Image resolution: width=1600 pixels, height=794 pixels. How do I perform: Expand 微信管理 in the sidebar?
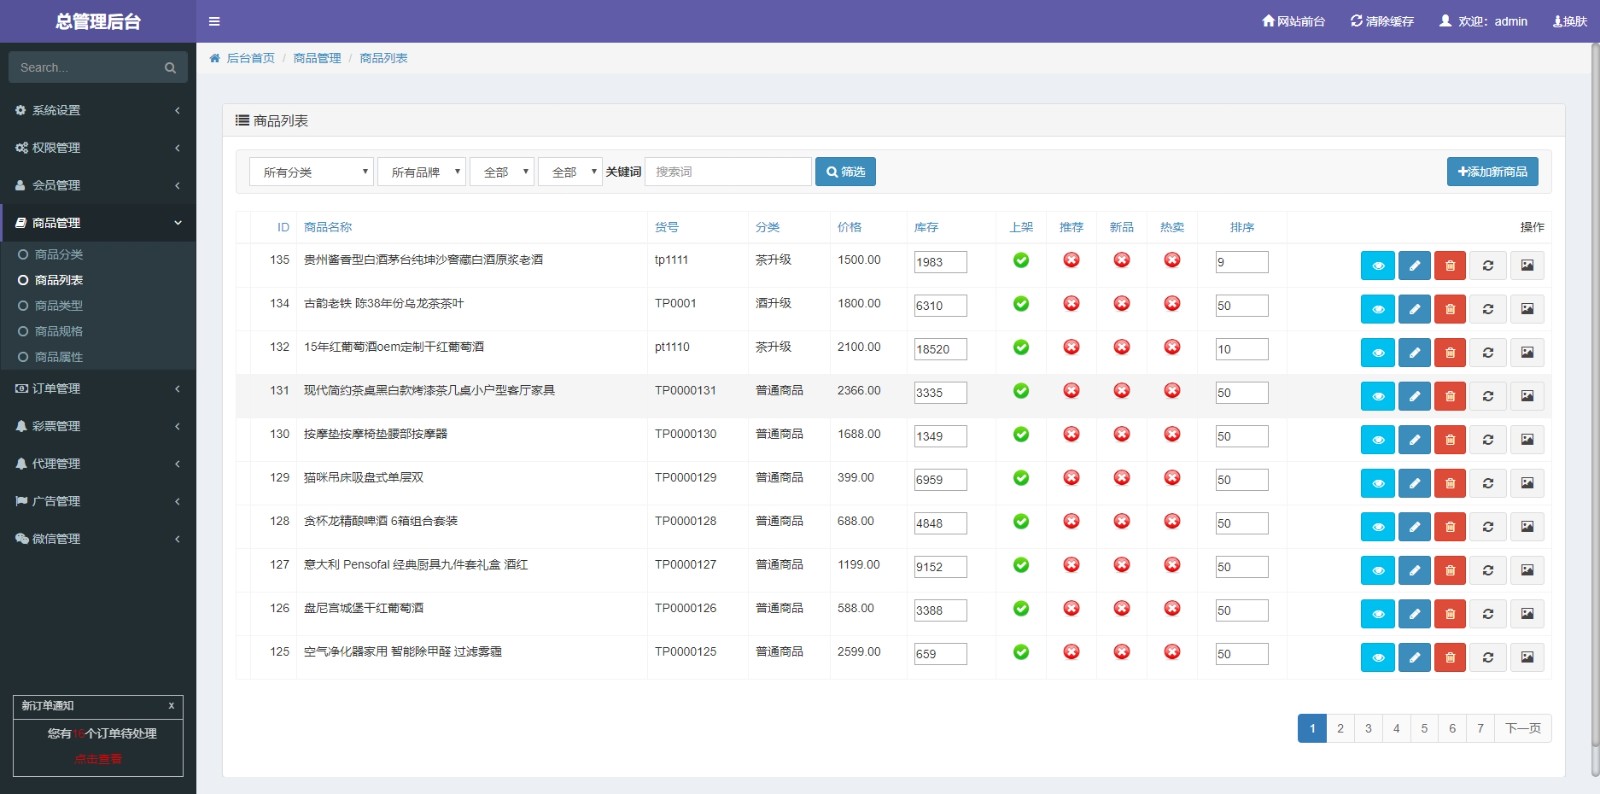(x=98, y=539)
